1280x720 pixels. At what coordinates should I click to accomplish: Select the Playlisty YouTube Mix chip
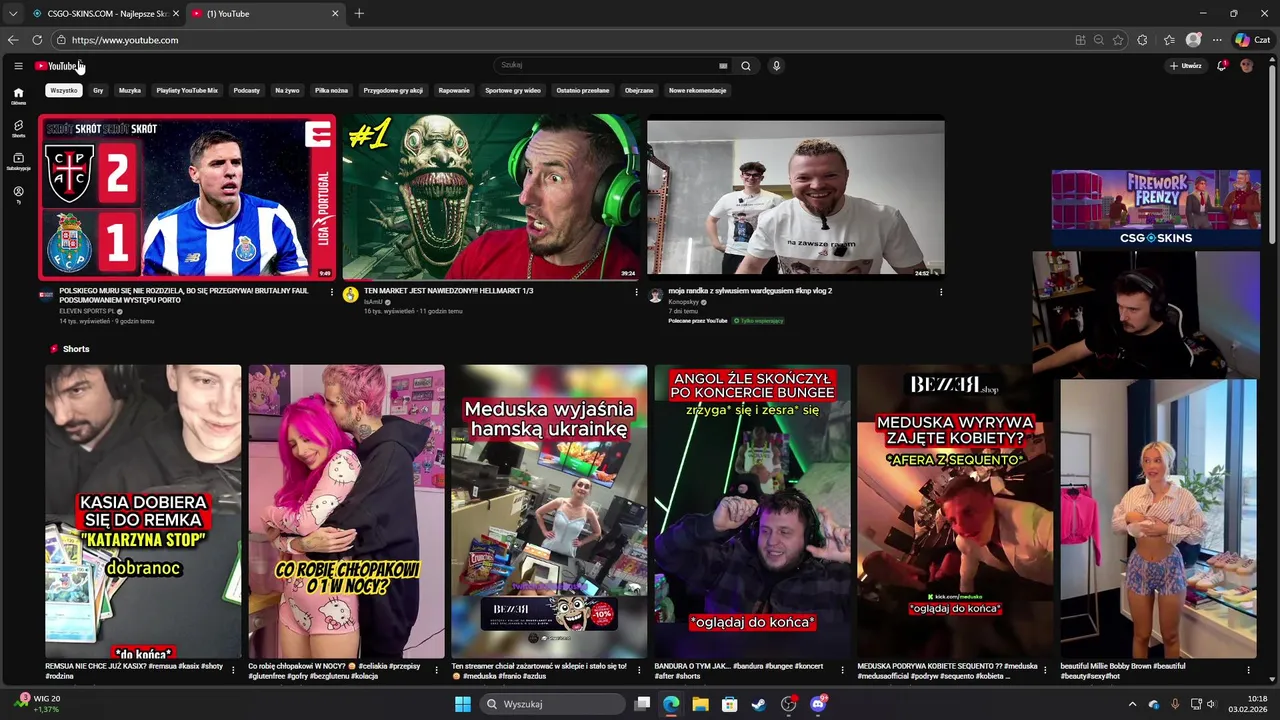tap(187, 90)
